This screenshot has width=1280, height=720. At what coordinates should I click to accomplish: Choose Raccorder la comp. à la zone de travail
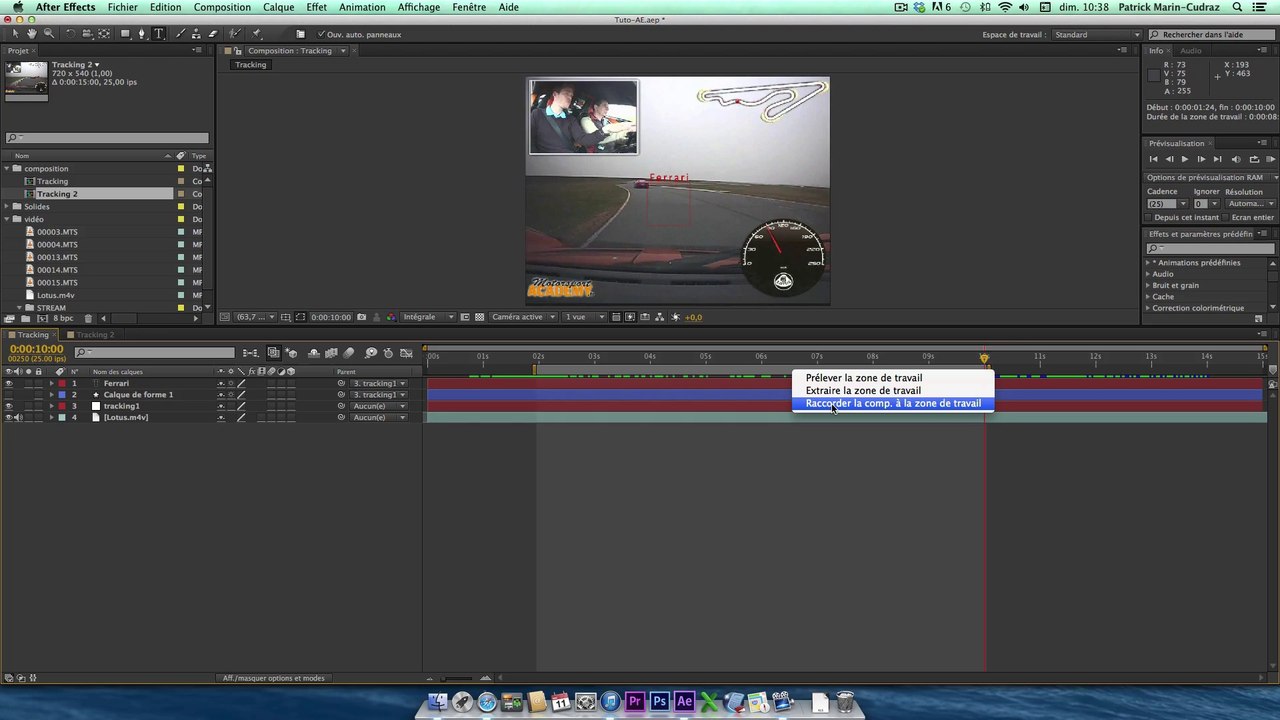coord(893,404)
